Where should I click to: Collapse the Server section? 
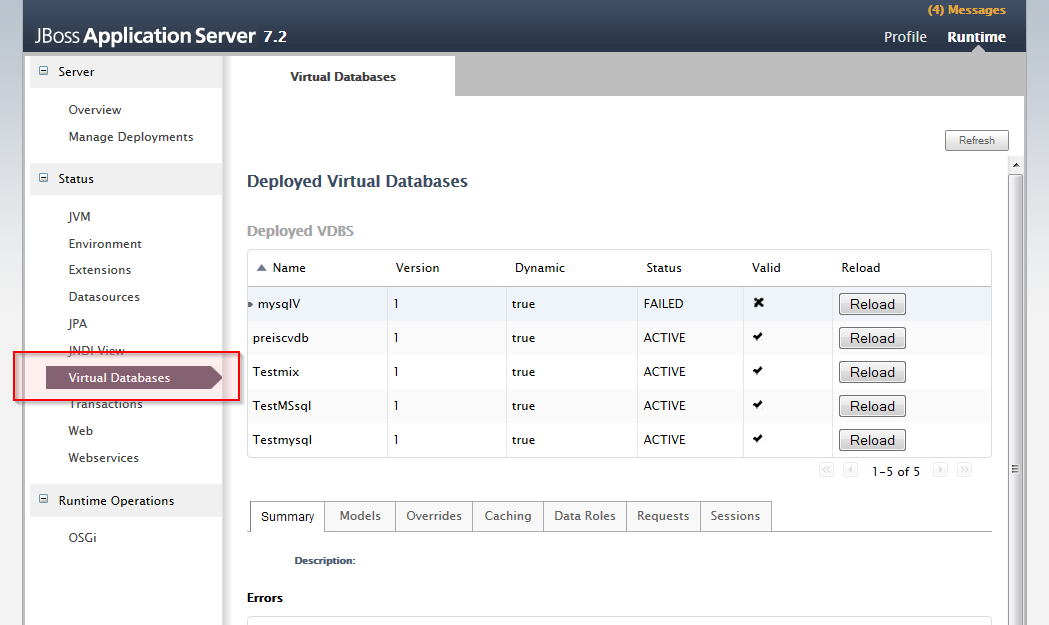tap(43, 71)
